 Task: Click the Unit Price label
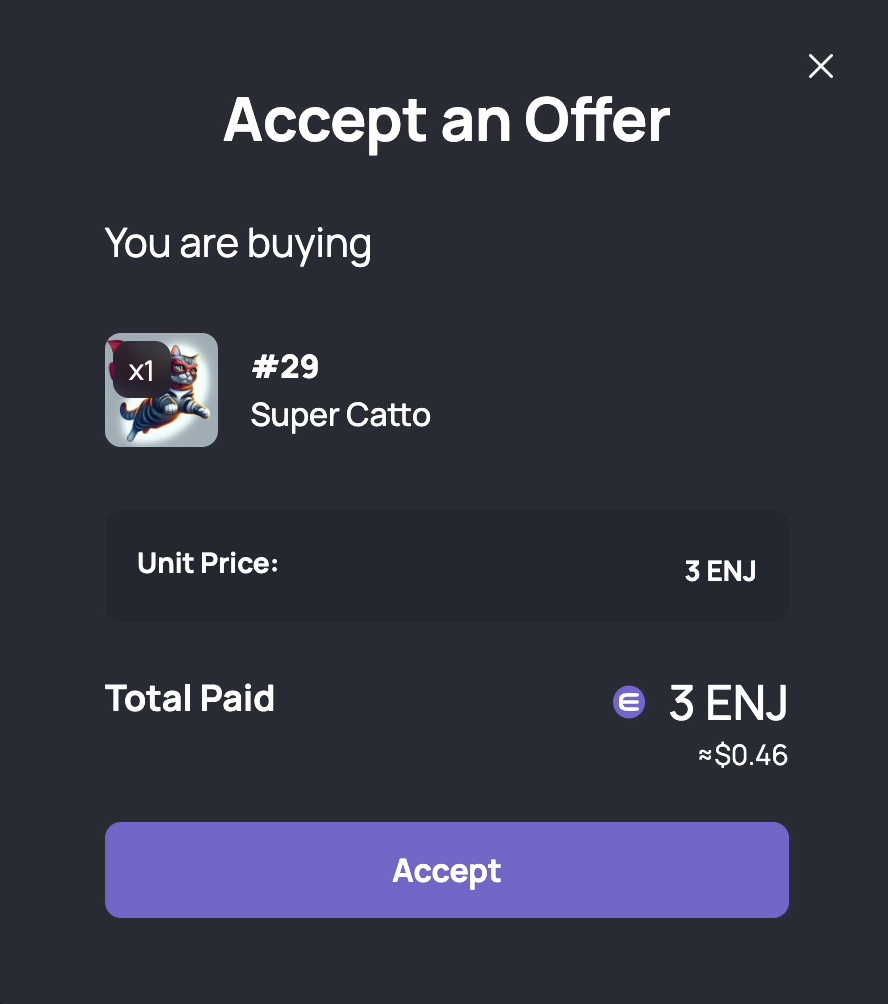(x=207, y=563)
